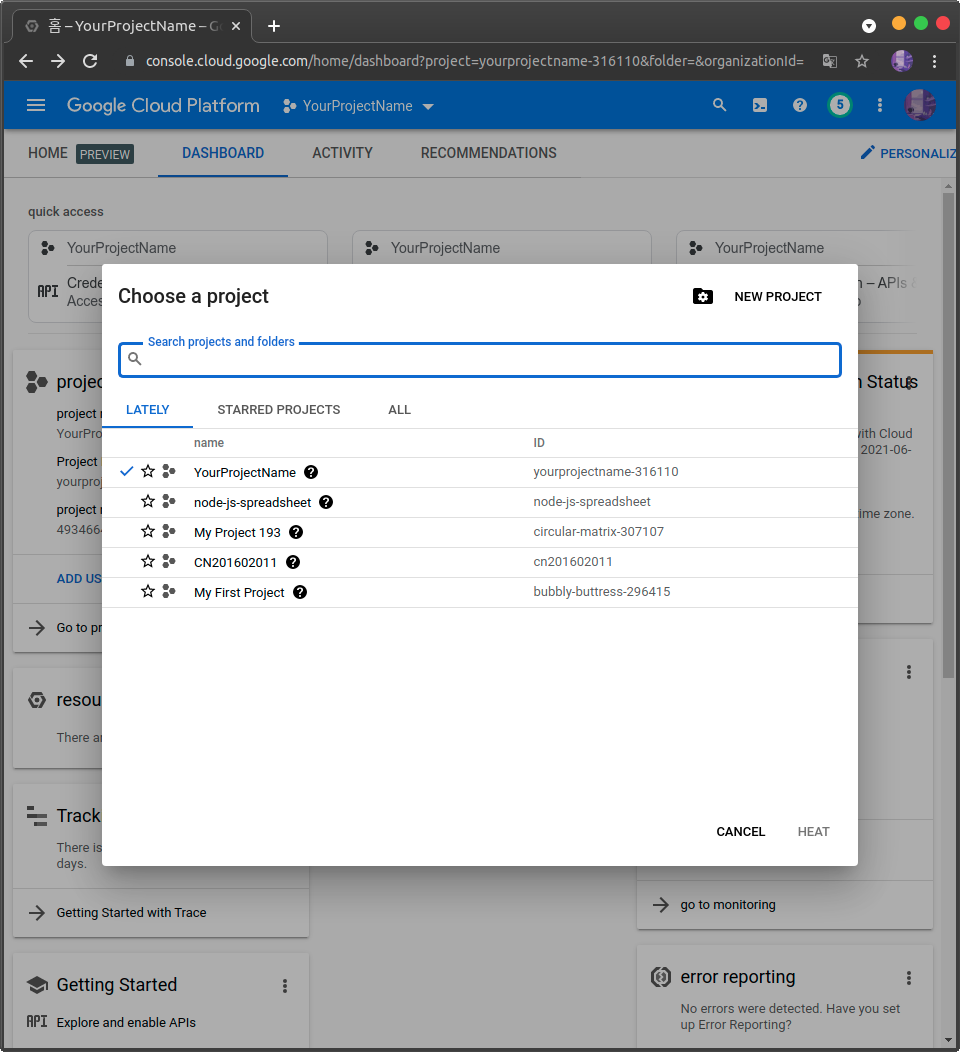Image resolution: width=960 pixels, height=1052 pixels.
Task: Star the YourProjectName project
Action: coord(148,472)
